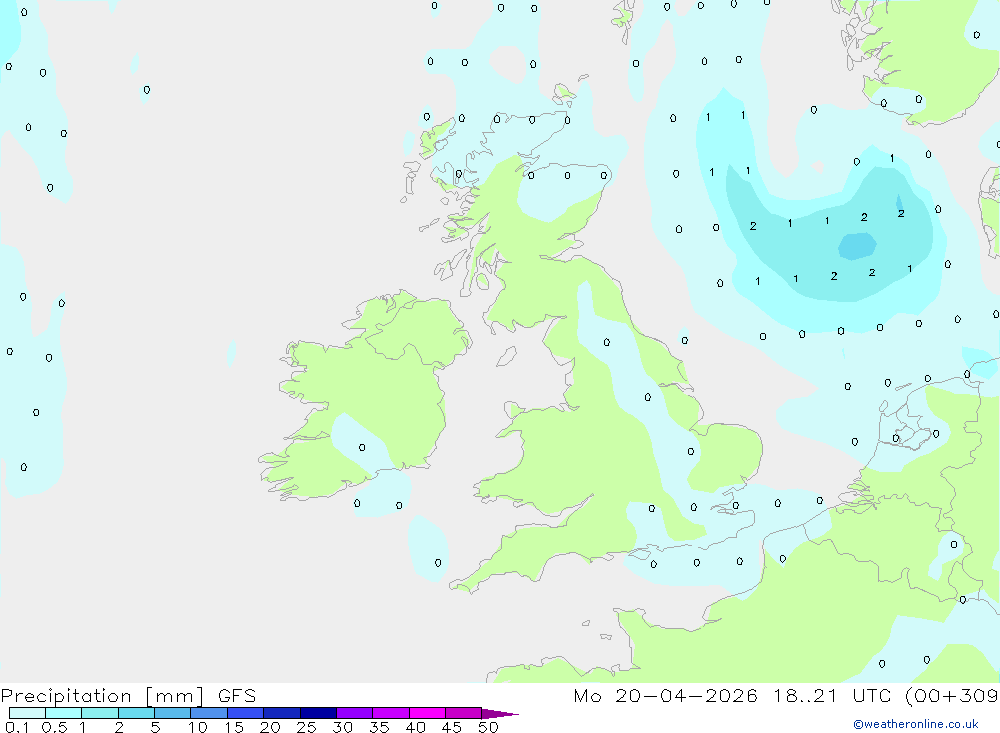Click the 'GFS' model label
Image resolution: width=1000 pixels, height=733 pixels.
coord(237,696)
